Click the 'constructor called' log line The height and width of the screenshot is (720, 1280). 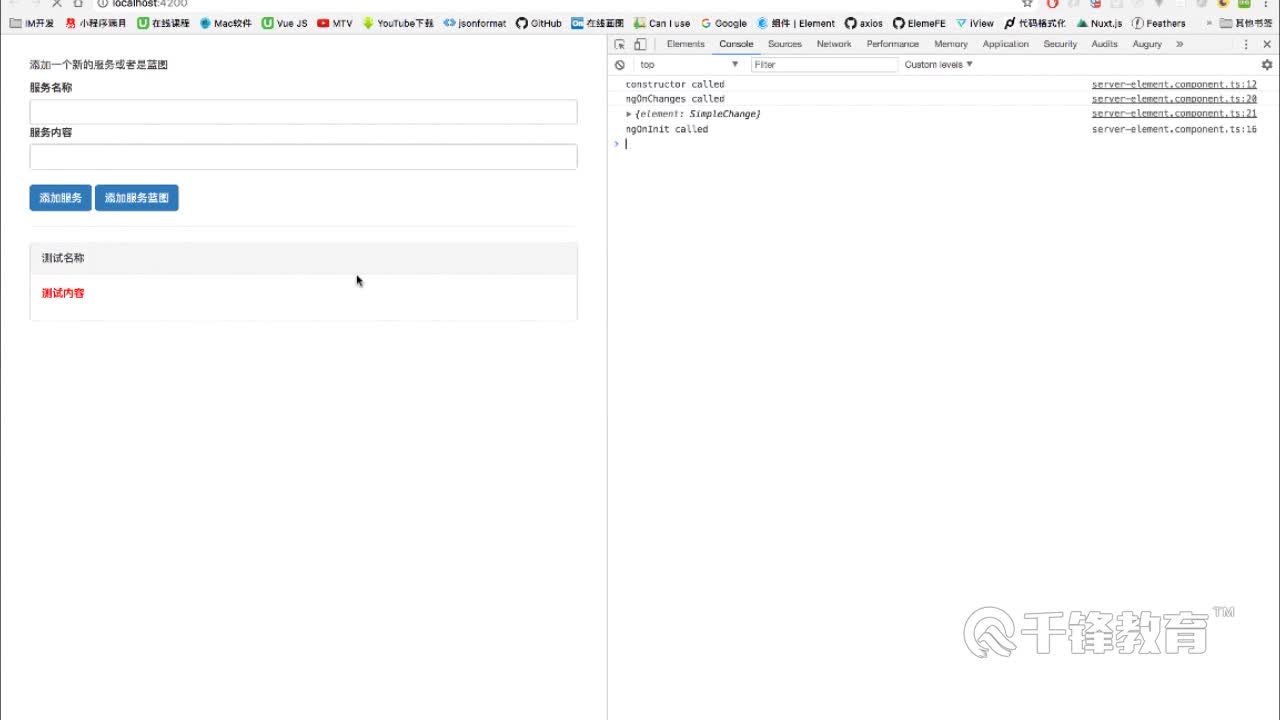(x=675, y=84)
